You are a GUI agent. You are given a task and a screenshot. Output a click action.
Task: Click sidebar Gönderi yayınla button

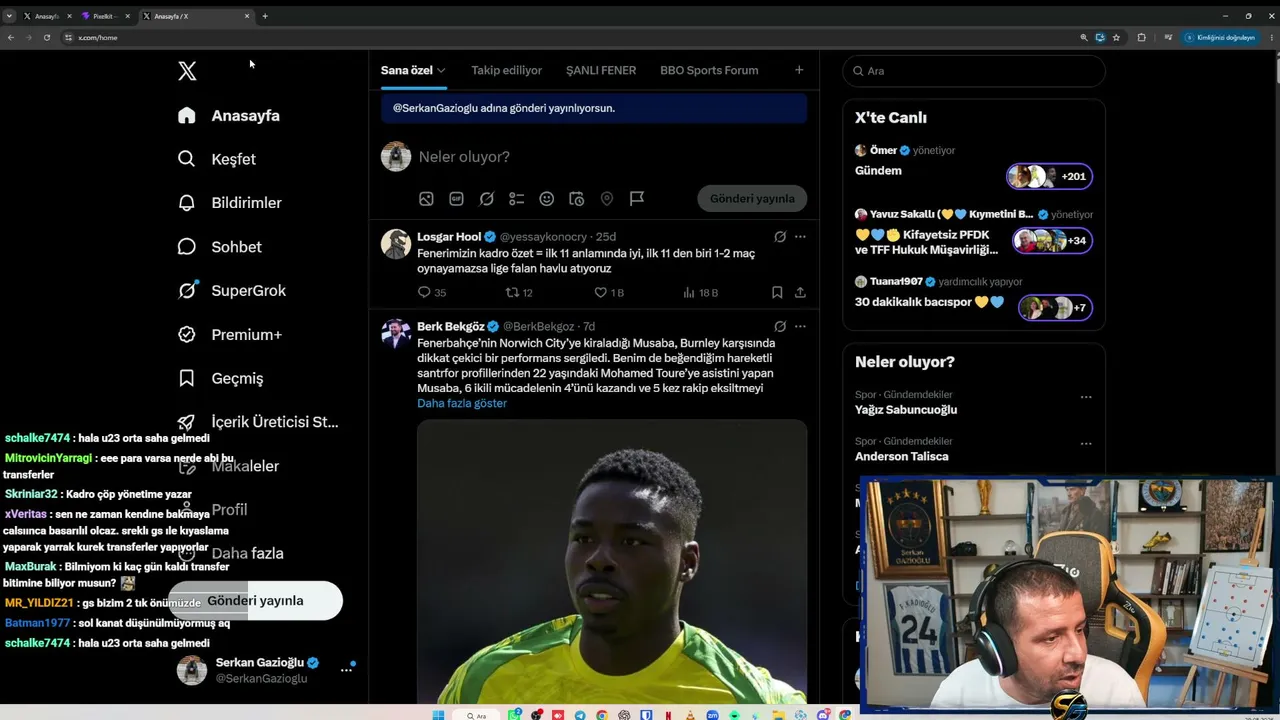255,601
